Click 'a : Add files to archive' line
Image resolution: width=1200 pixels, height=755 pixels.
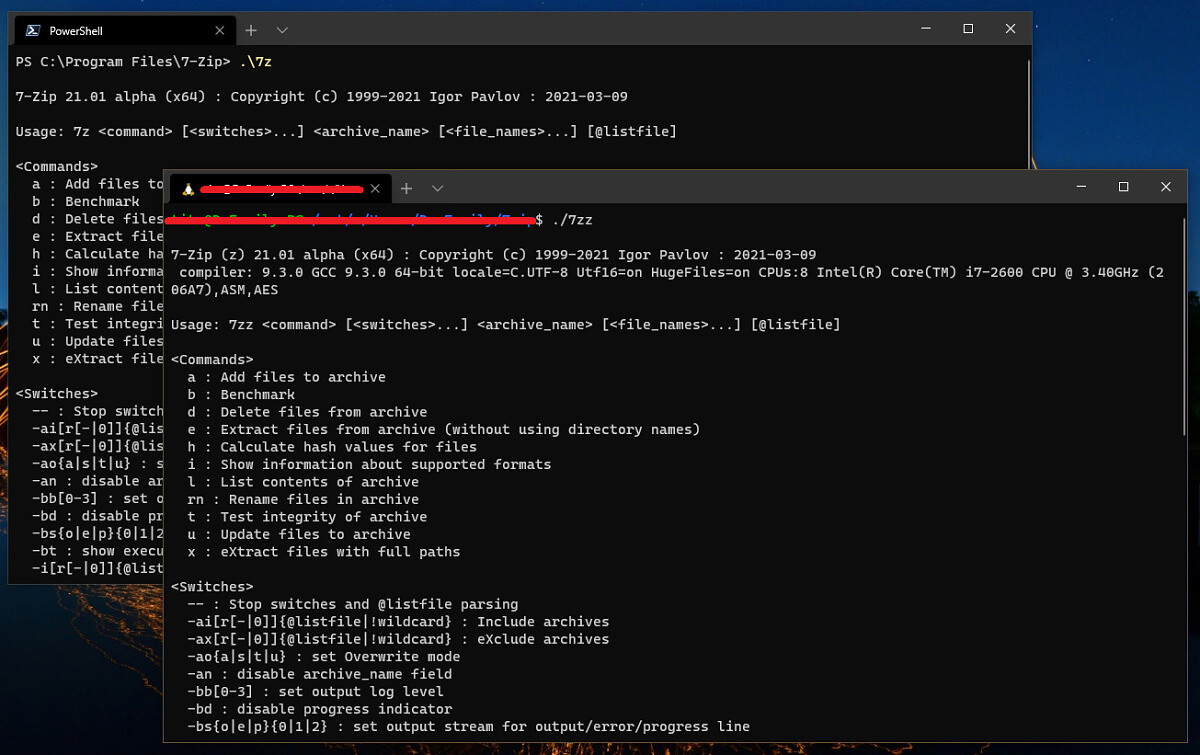coord(286,377)
